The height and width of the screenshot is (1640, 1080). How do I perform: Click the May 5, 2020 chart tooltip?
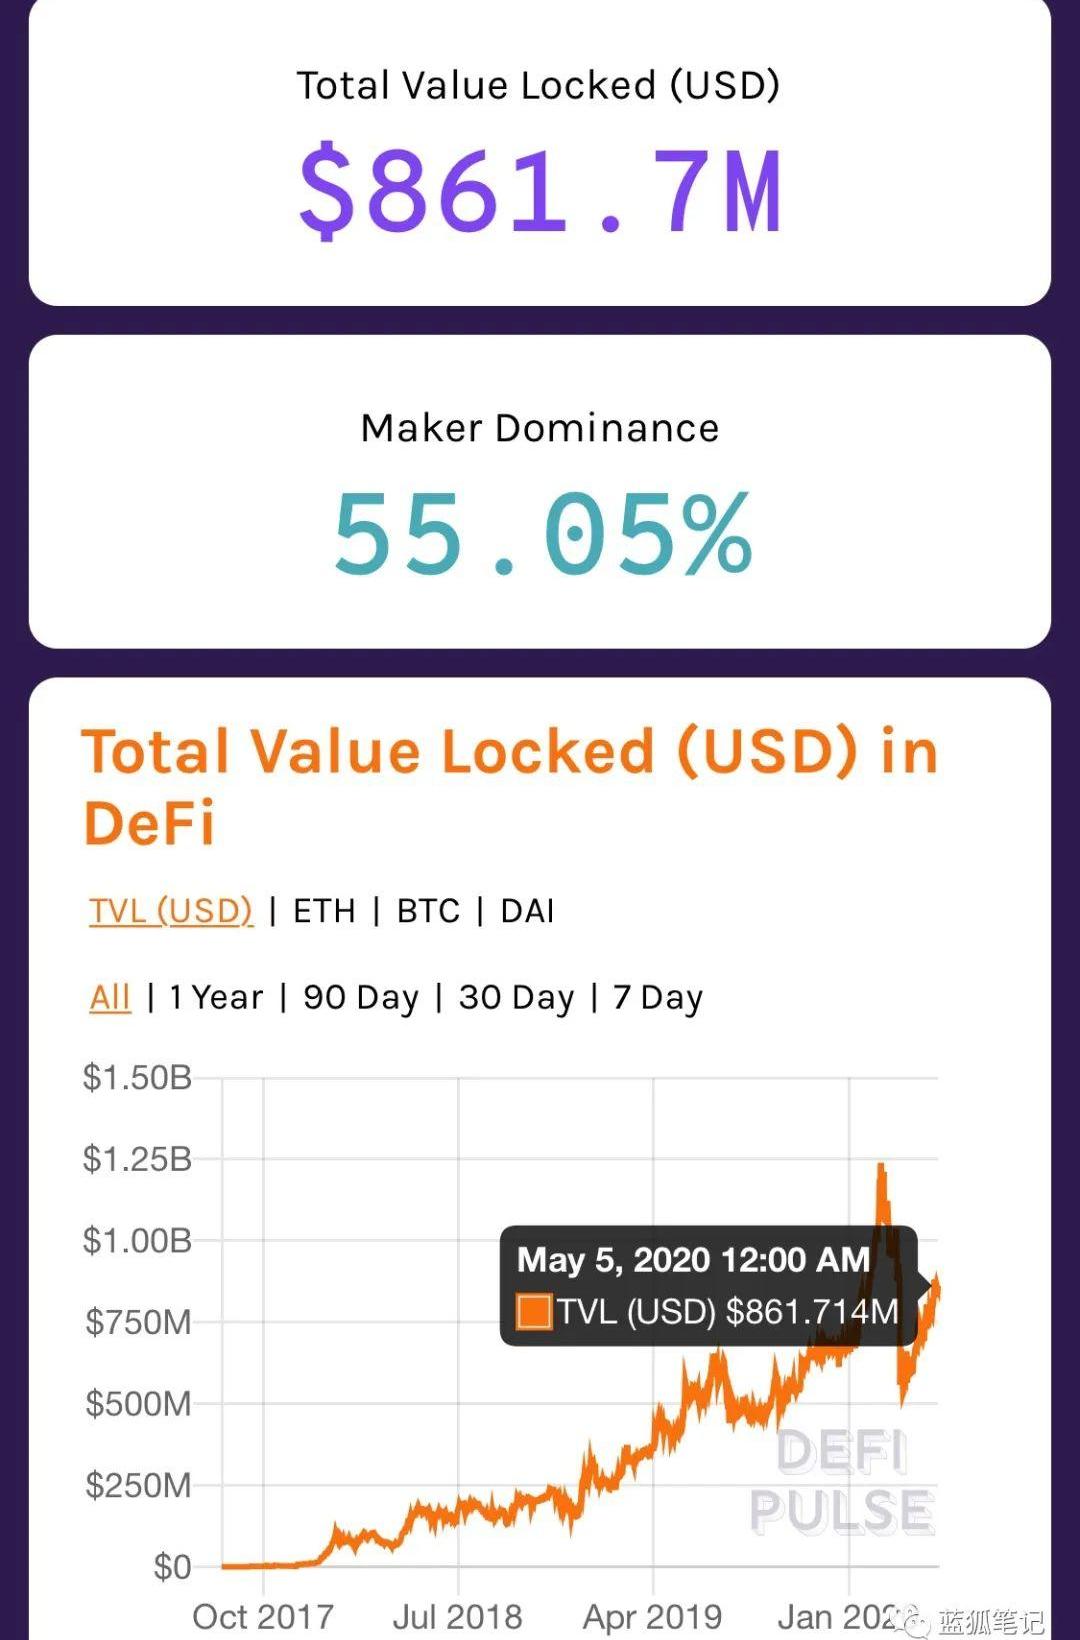pyautogui.click(x=708, y=1285)
